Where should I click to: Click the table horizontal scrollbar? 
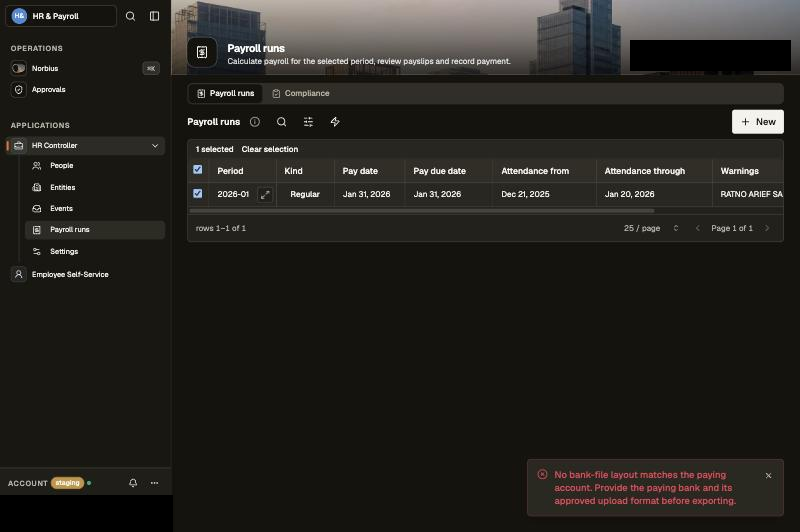tap(421, 211)
